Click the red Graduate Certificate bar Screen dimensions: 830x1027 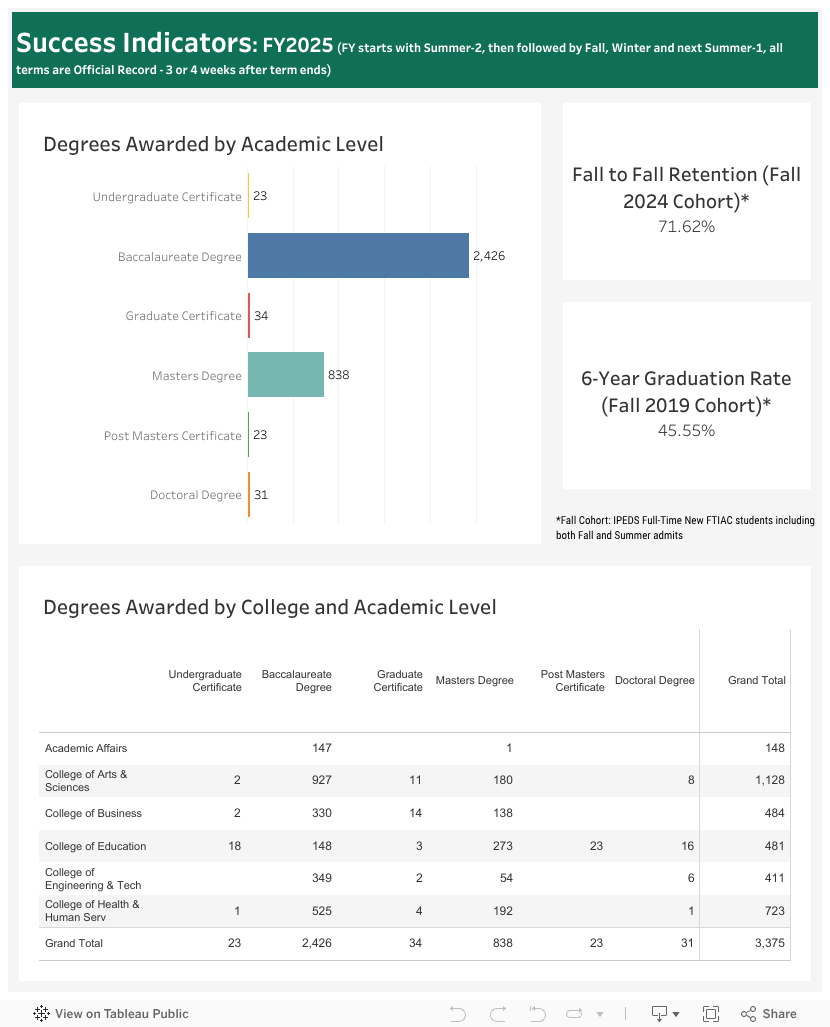(x=249, y=315)
